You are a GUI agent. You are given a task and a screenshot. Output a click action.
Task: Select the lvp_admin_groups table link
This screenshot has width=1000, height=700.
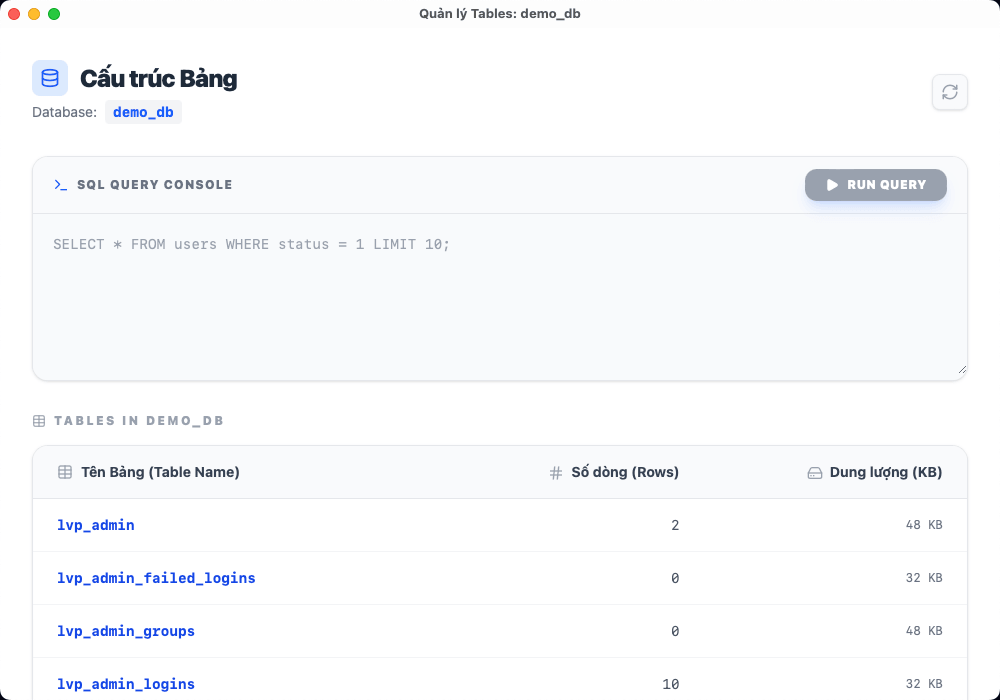coord(126,631)
